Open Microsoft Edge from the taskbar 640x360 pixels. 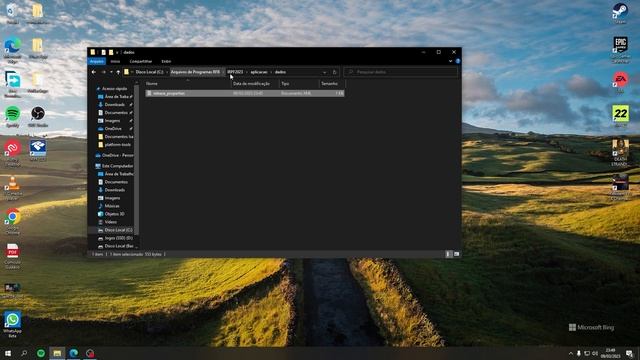pos(74,353)
